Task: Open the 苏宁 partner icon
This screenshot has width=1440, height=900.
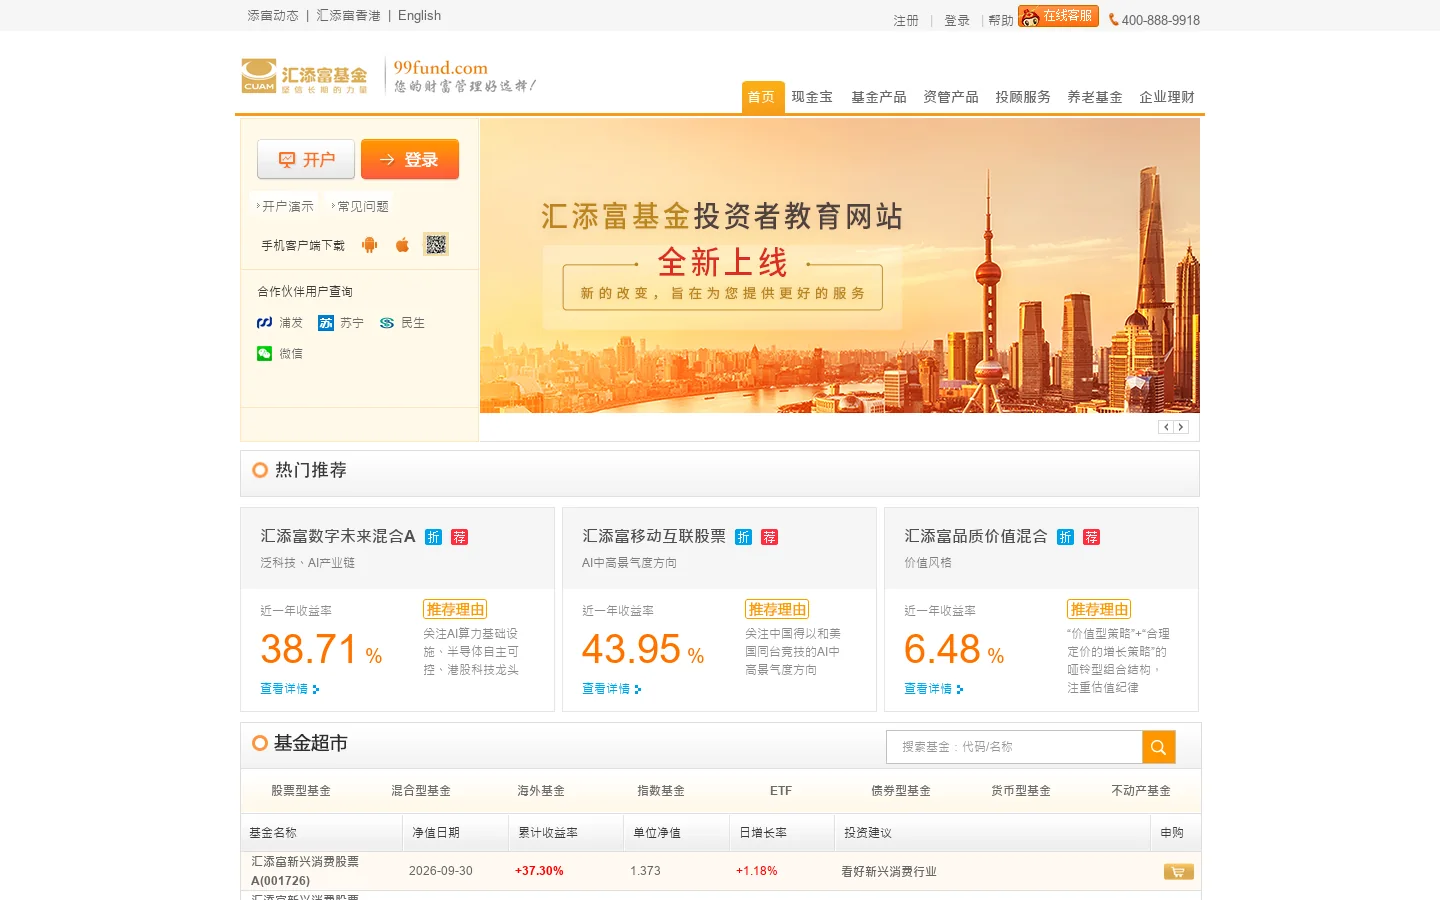Action: click(x=326, y=323)
